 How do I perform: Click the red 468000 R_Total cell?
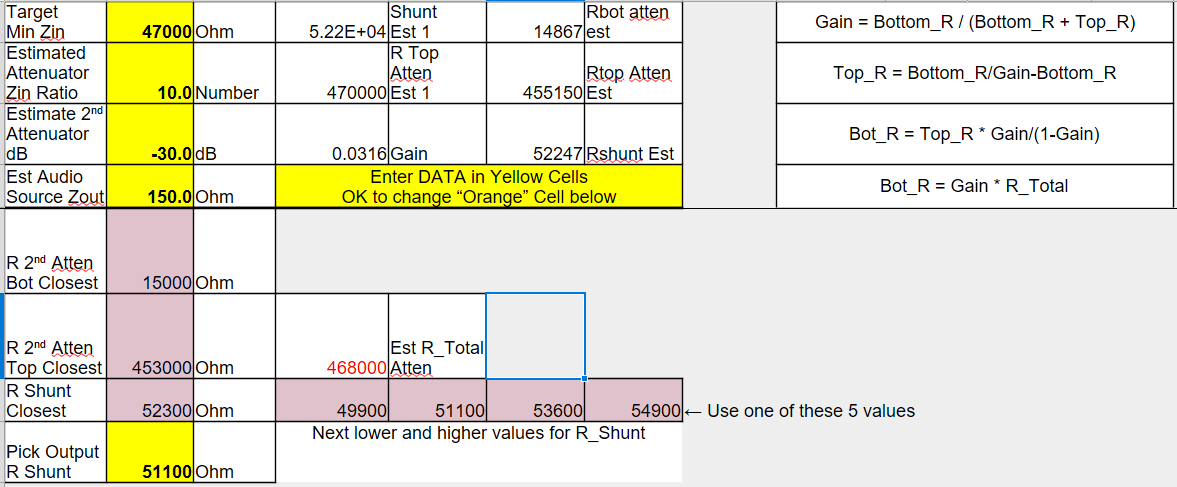point(332,335)
